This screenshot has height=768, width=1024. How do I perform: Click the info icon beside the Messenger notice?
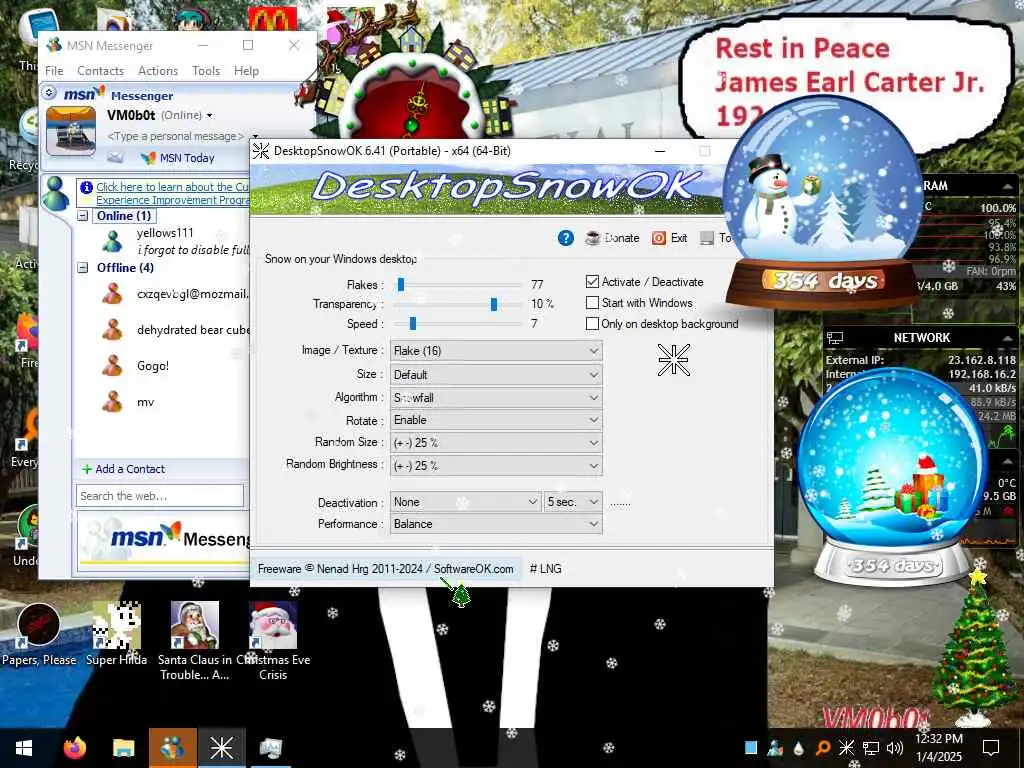pos(86,187)
